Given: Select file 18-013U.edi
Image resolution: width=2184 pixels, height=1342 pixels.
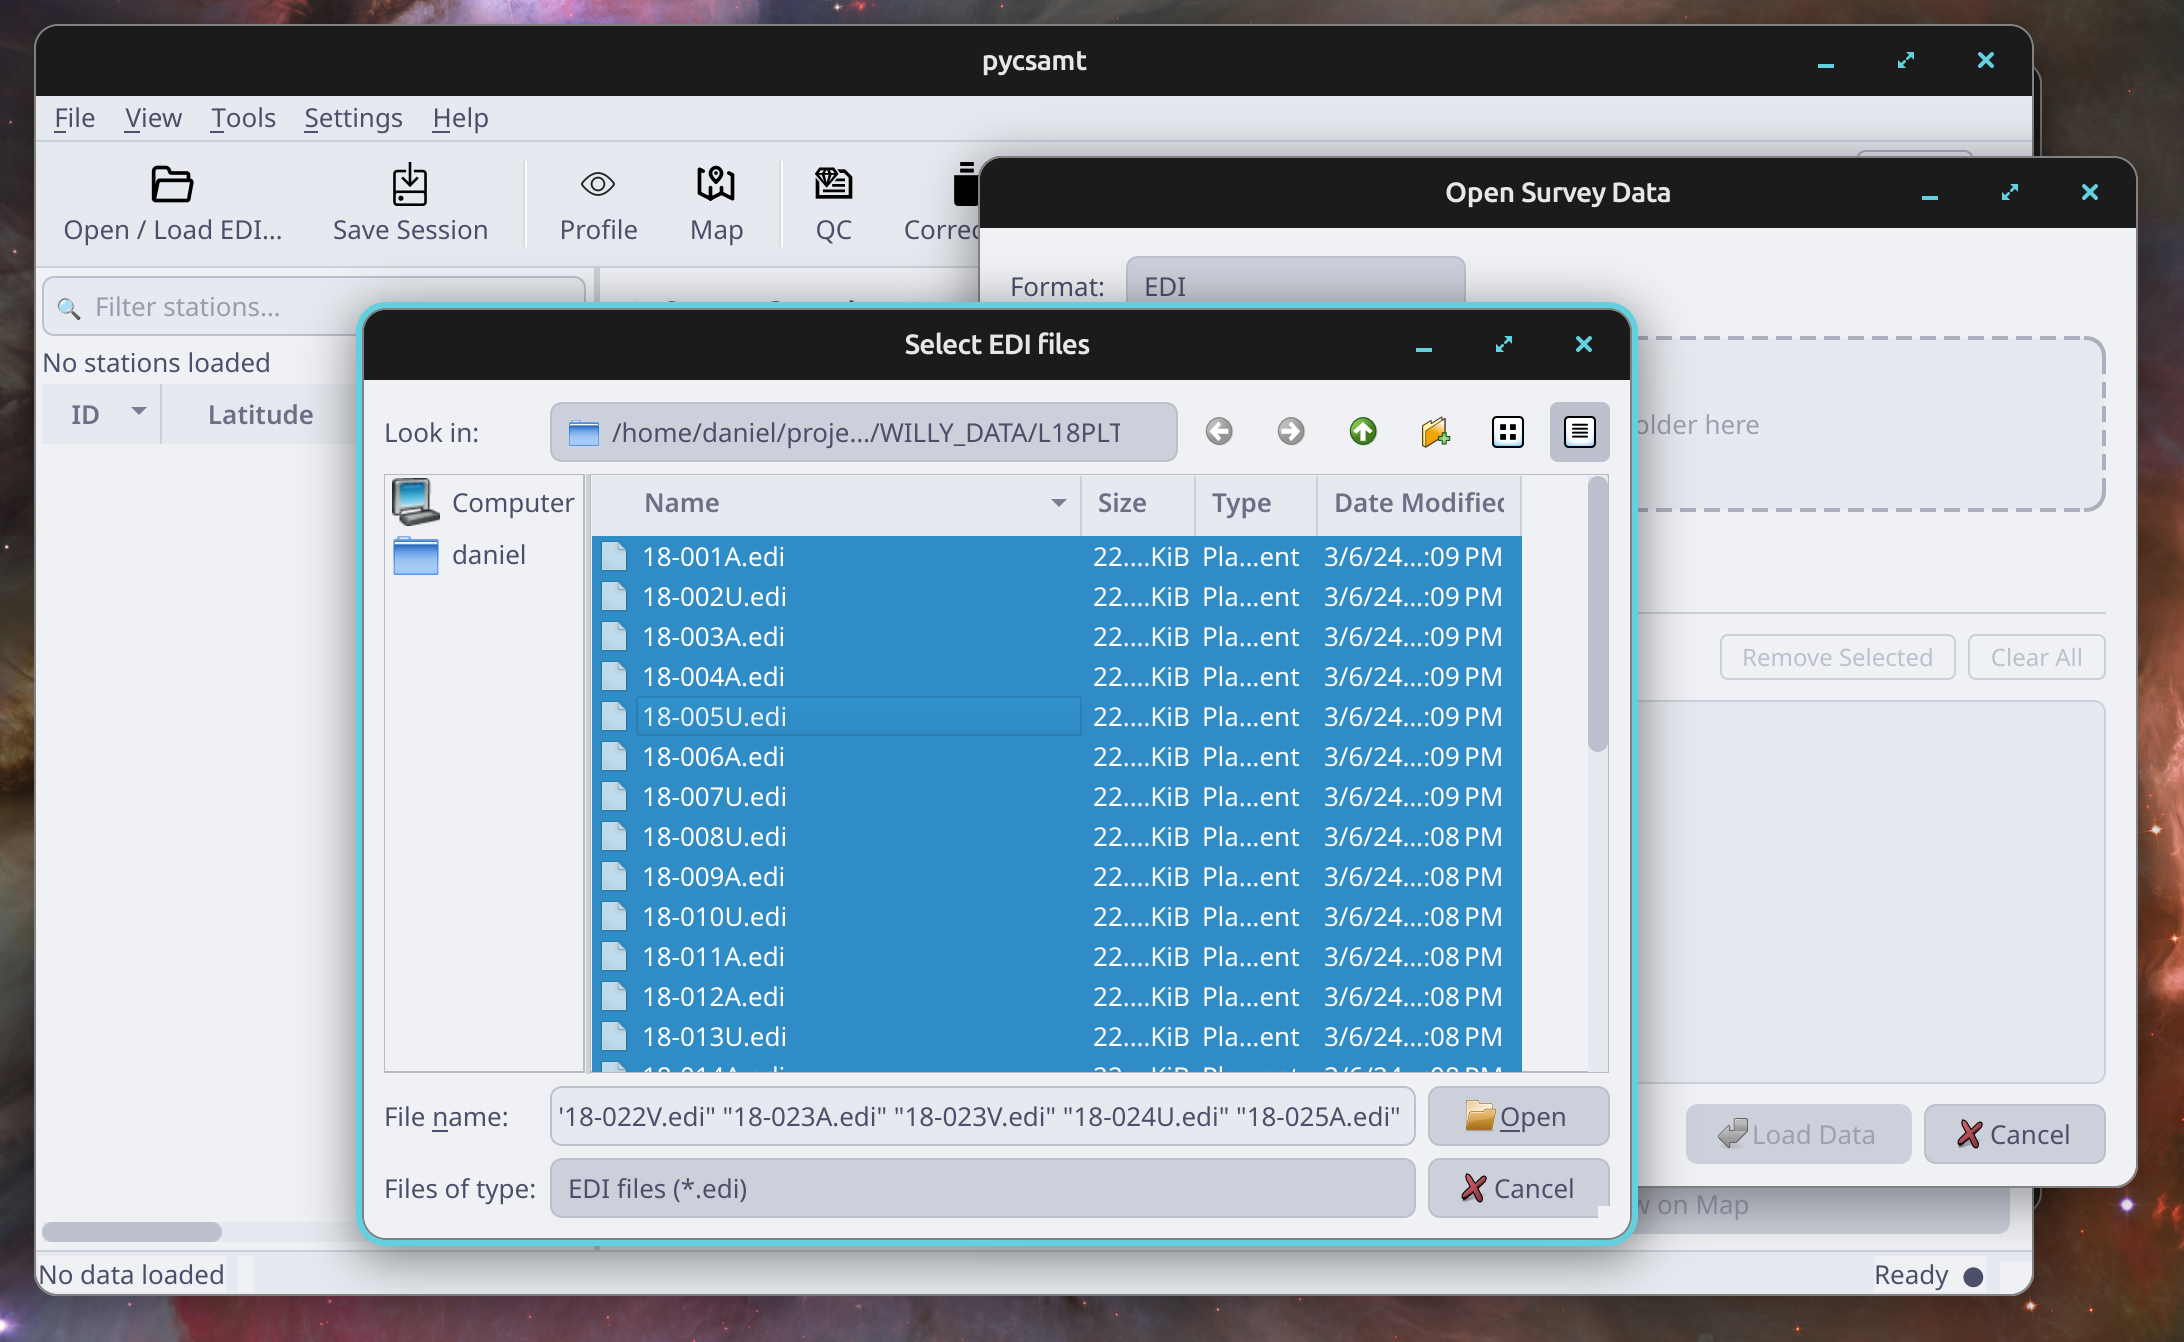Looking at the screenshot, I should [x=1056, y=1037].
